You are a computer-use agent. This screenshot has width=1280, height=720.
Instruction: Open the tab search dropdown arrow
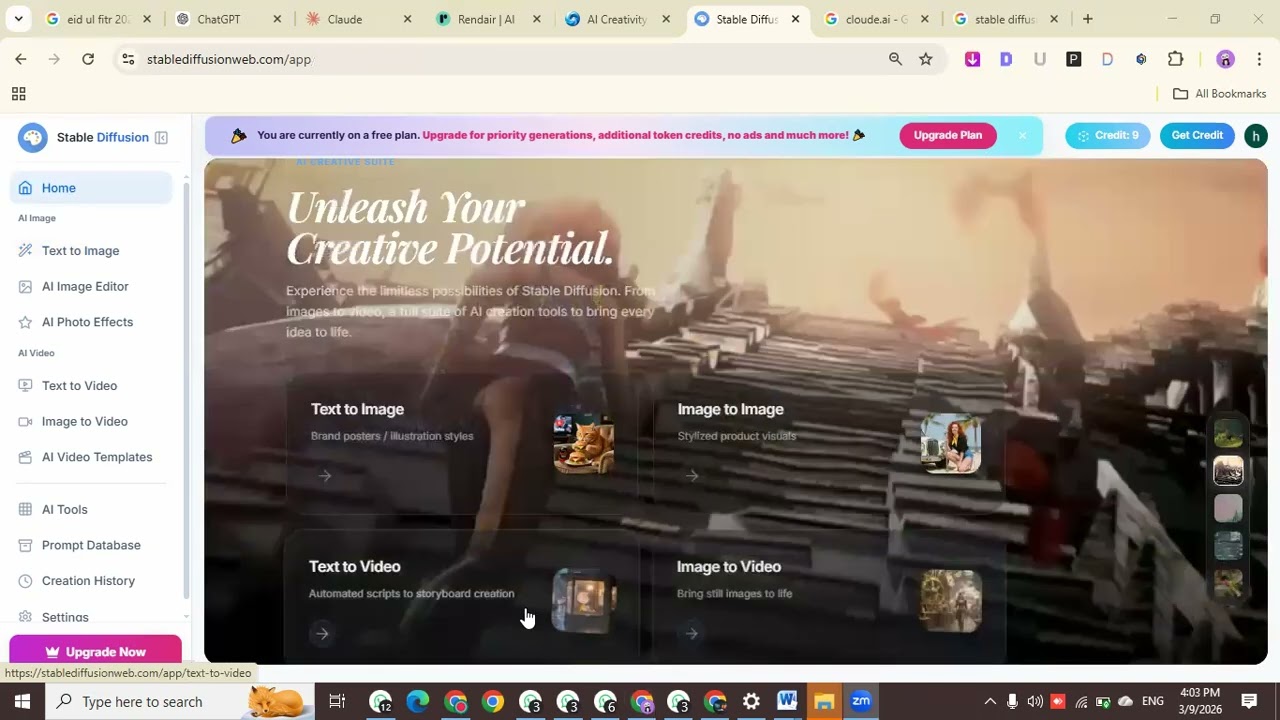tap(18, 19)
